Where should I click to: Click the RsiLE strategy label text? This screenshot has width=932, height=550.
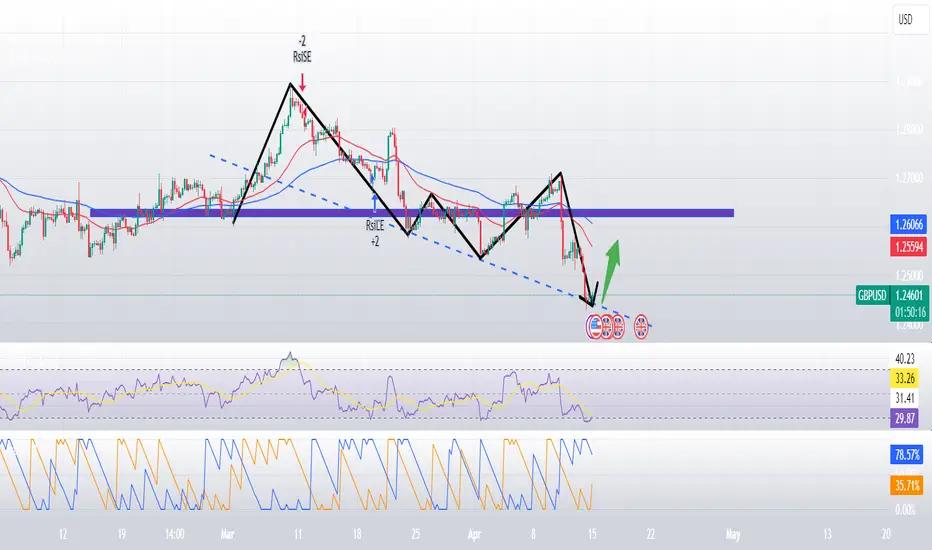pyautogui.click(x=374, y=225)
